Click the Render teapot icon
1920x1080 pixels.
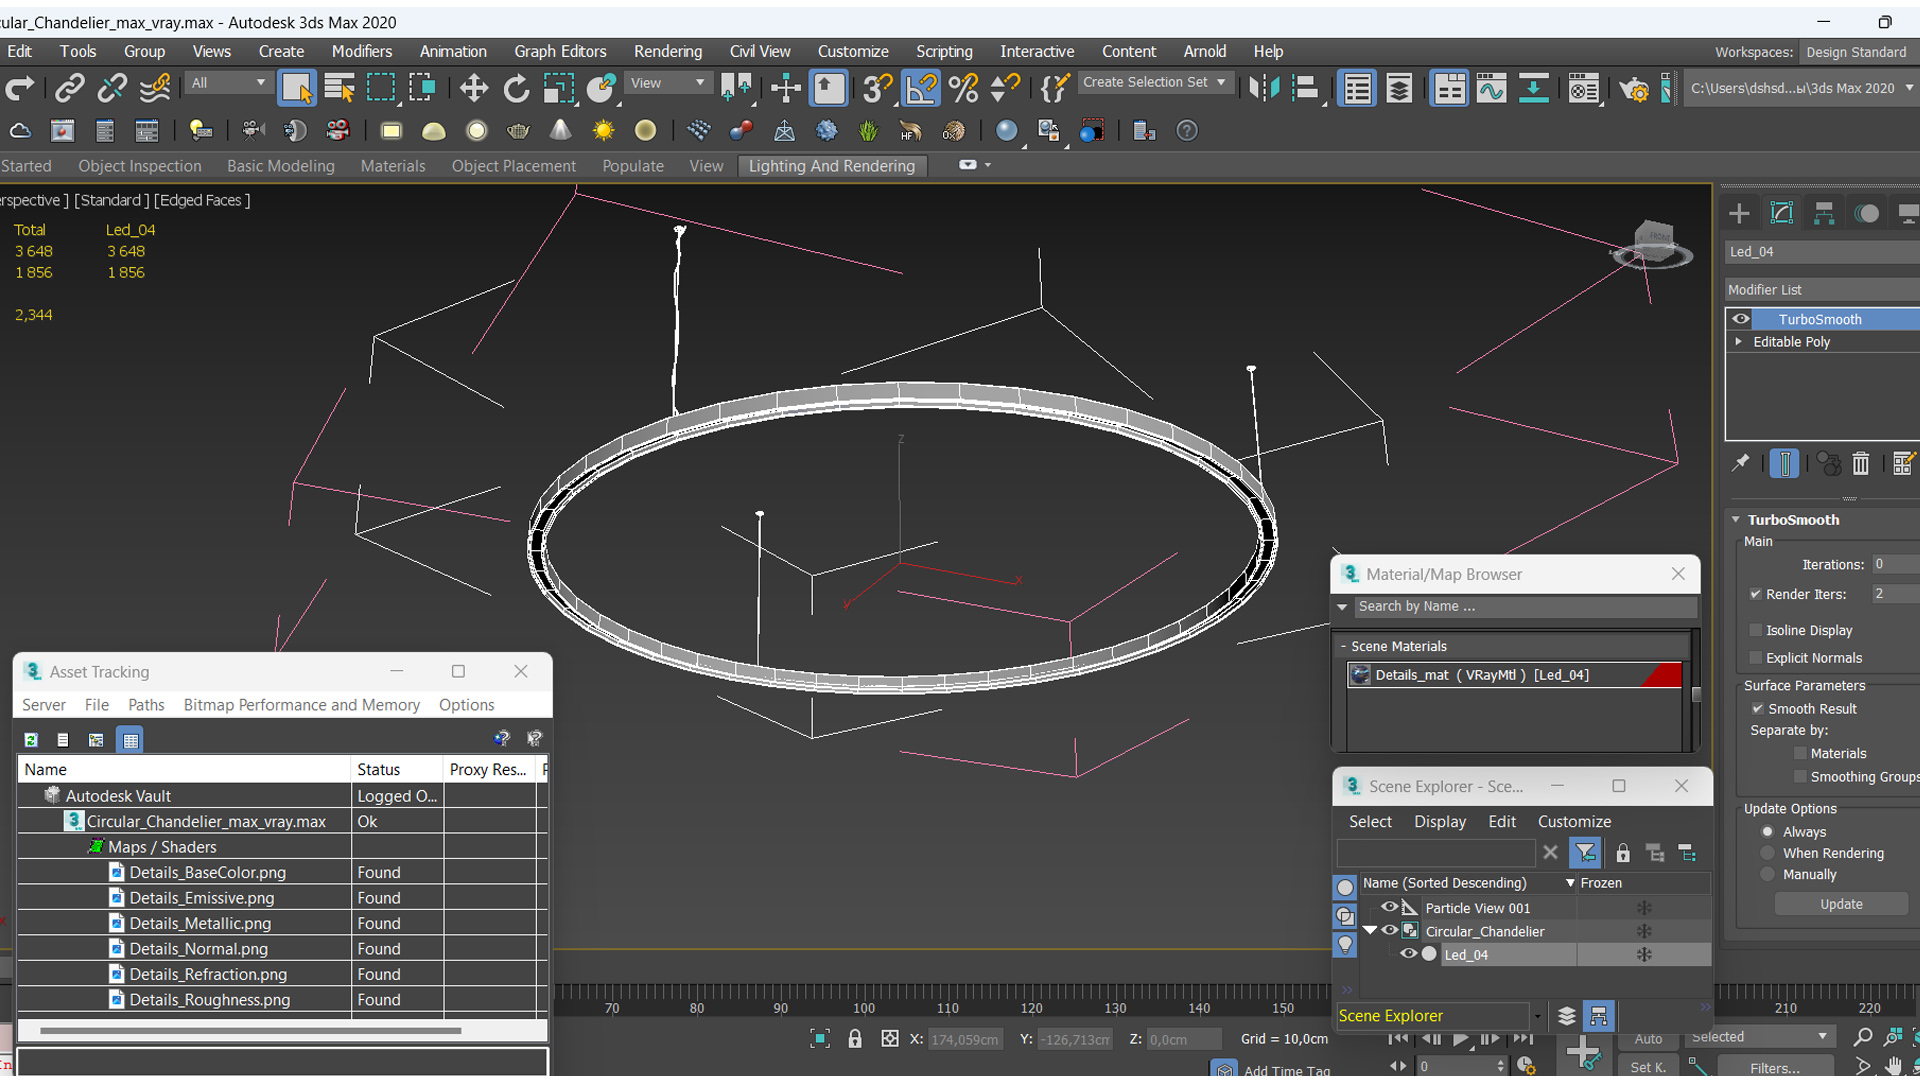[x=1634, y=90]
